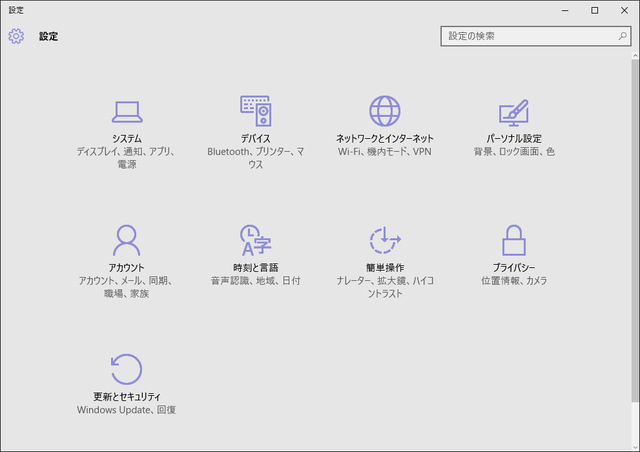Click the magnifier icon in search box
The image size is (640, 452).
[x=622, y=36]
